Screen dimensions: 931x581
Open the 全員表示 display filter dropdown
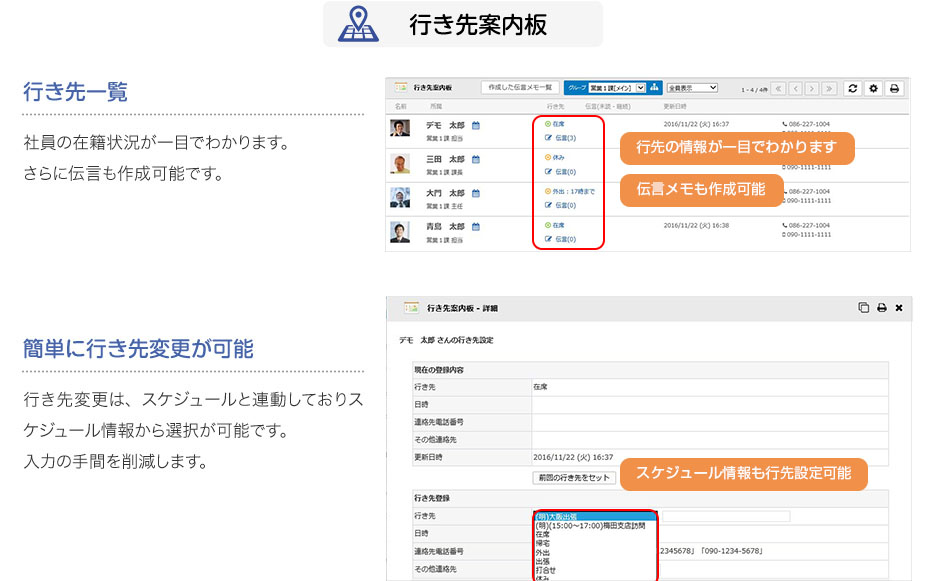point(692,88)
